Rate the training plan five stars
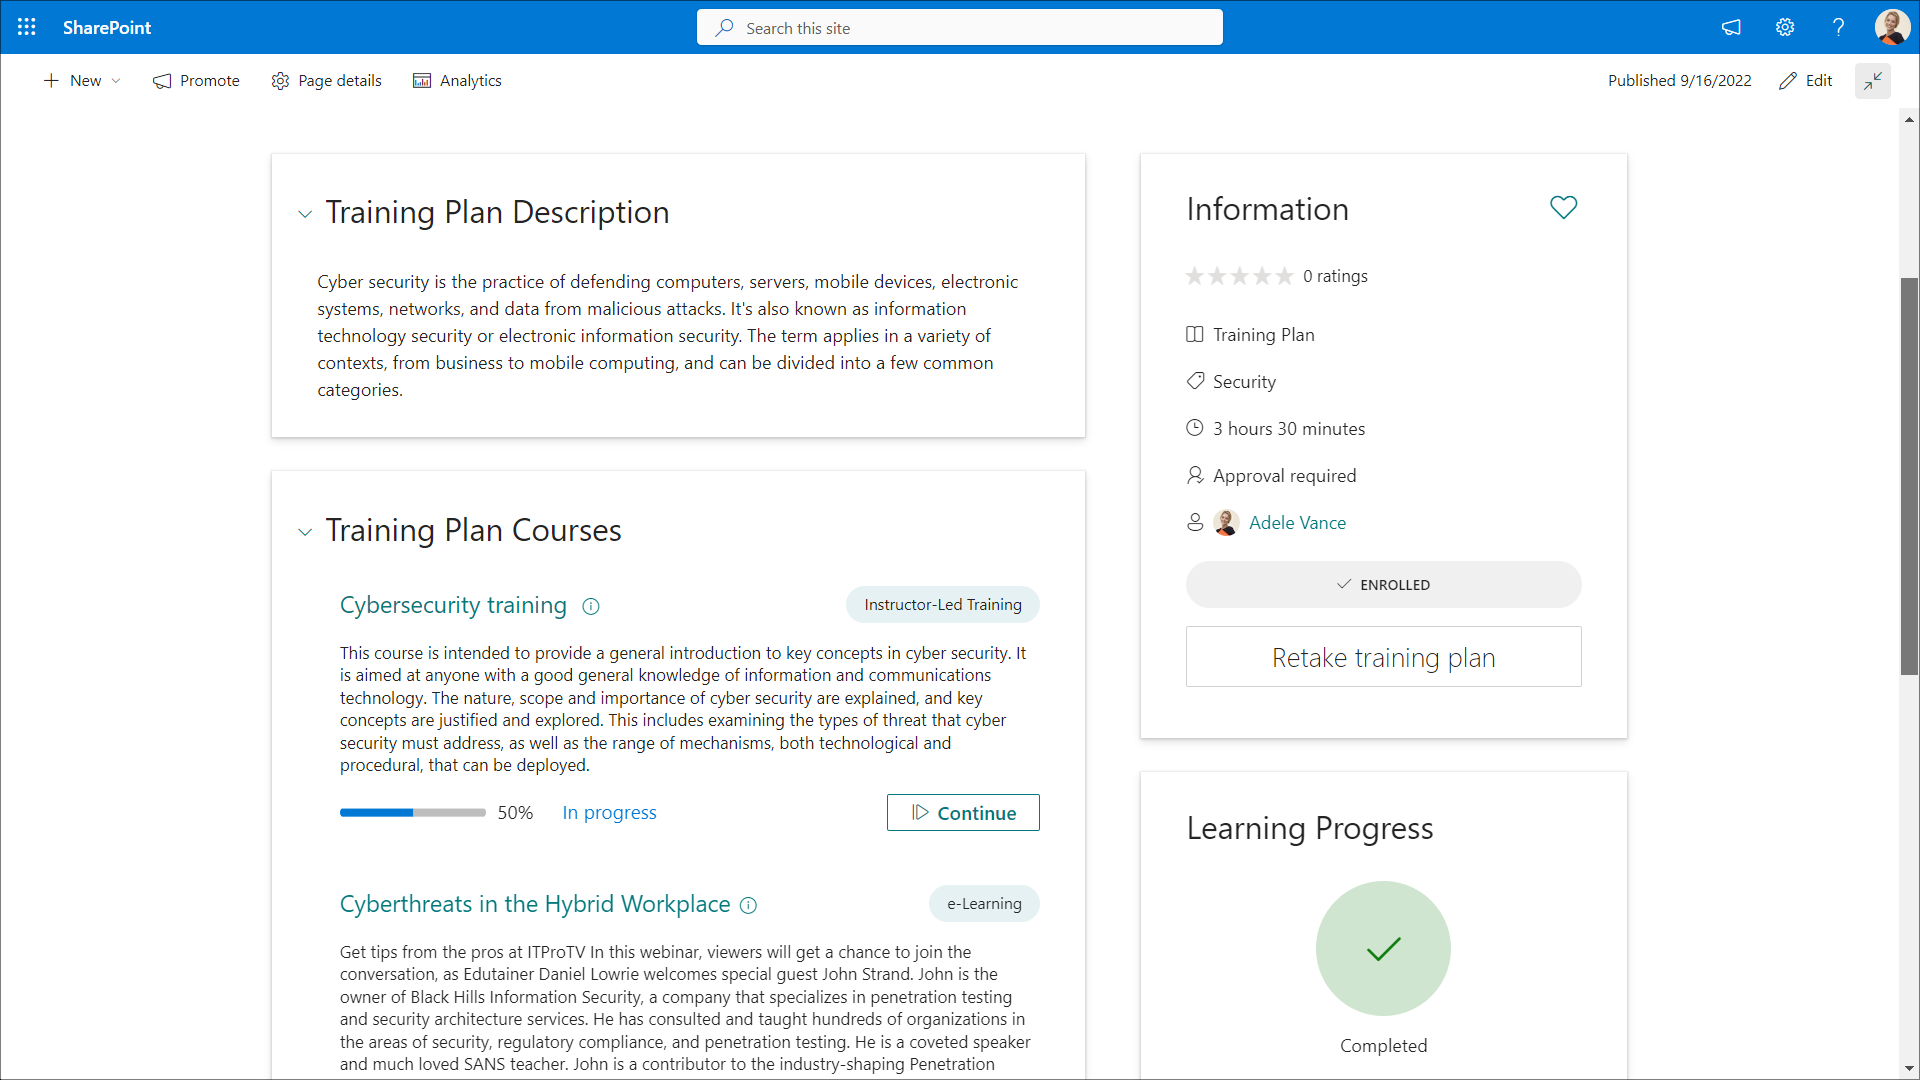 click(x=1284, y=276)
